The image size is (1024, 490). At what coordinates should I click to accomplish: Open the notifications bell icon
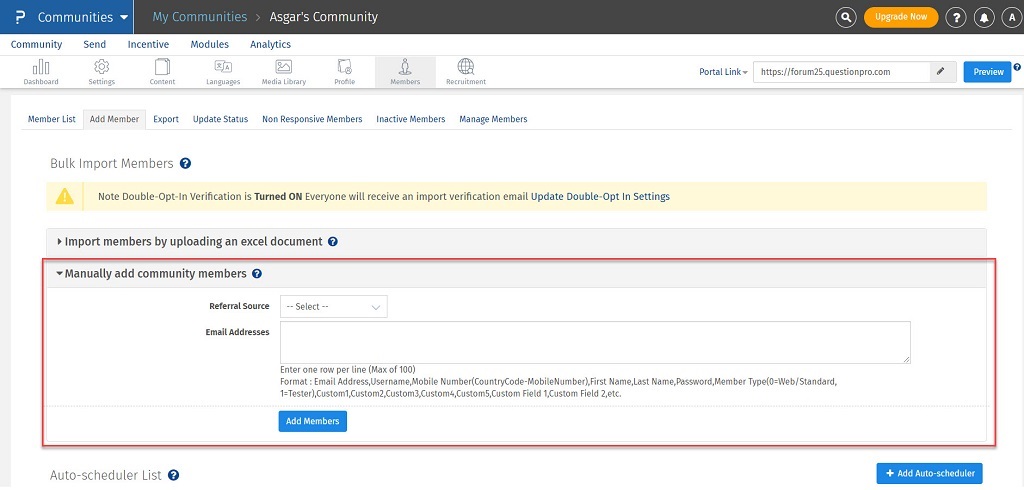coord(984,17)
